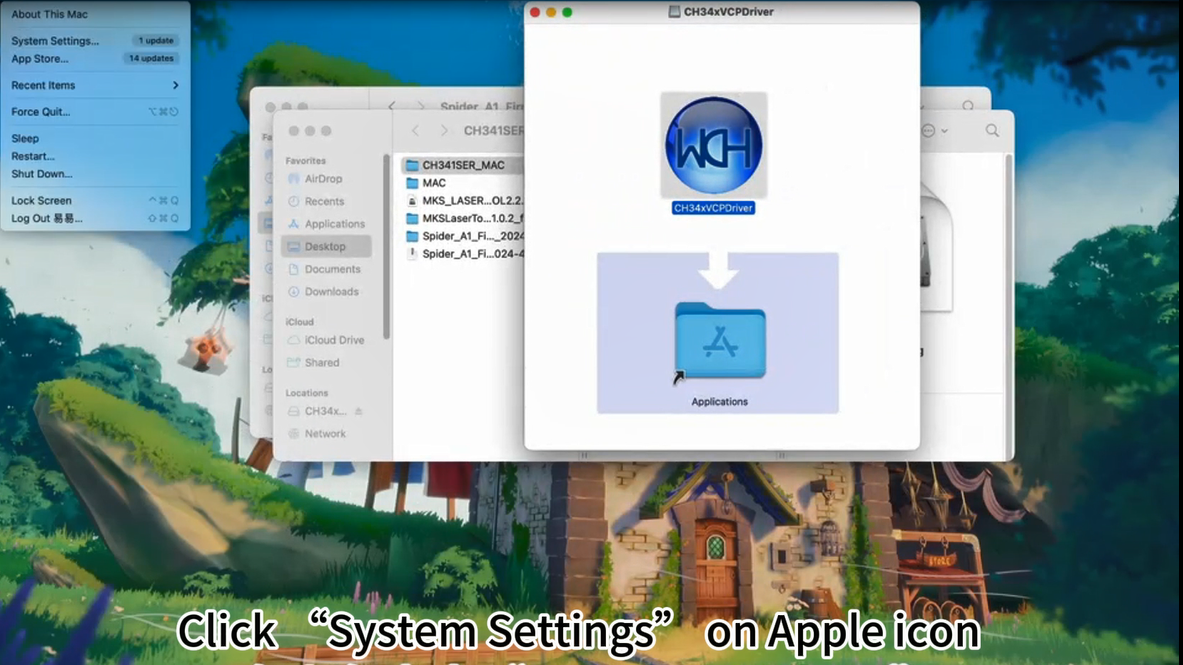Open About This Mac

click(x=49, y=14)
